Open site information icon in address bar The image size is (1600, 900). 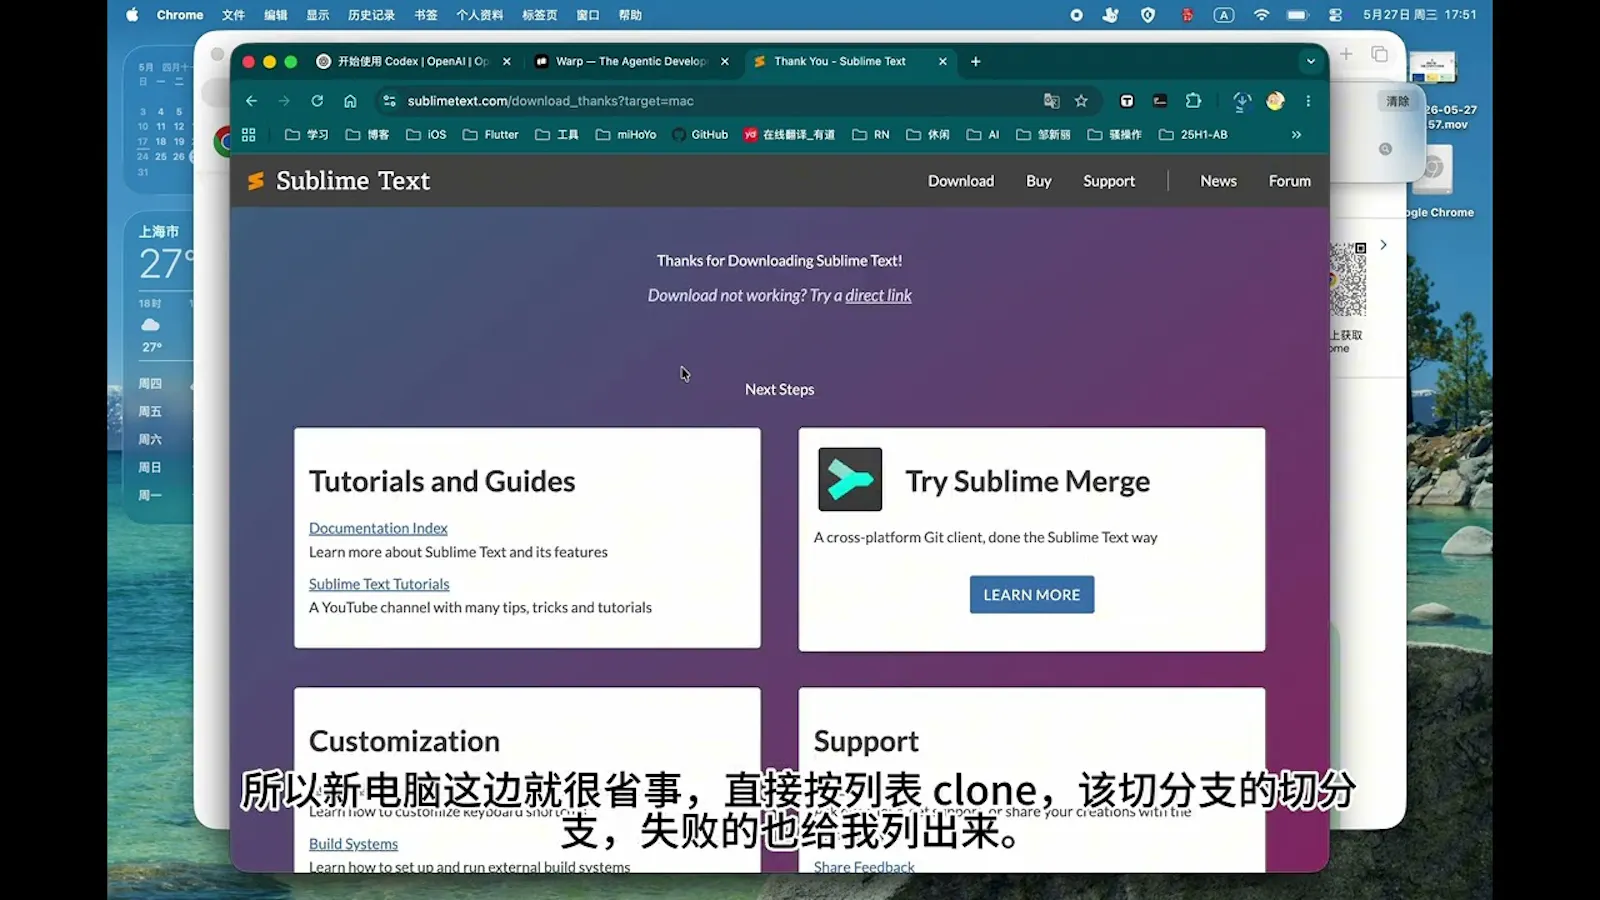coord(389,101)
